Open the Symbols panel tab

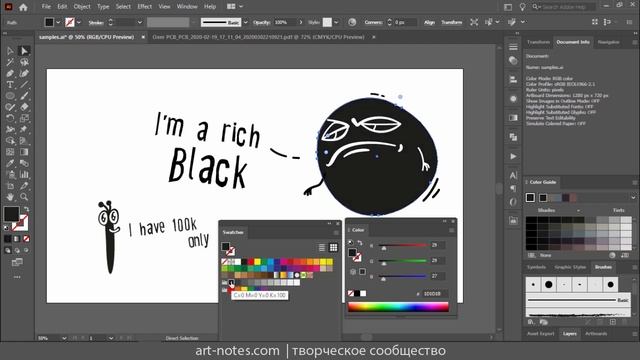[x=536, y=267]
